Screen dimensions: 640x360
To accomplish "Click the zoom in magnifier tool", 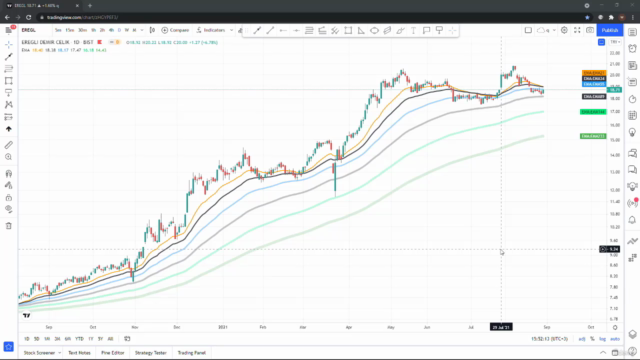I will pyautogui.click(x=9, y=157).
